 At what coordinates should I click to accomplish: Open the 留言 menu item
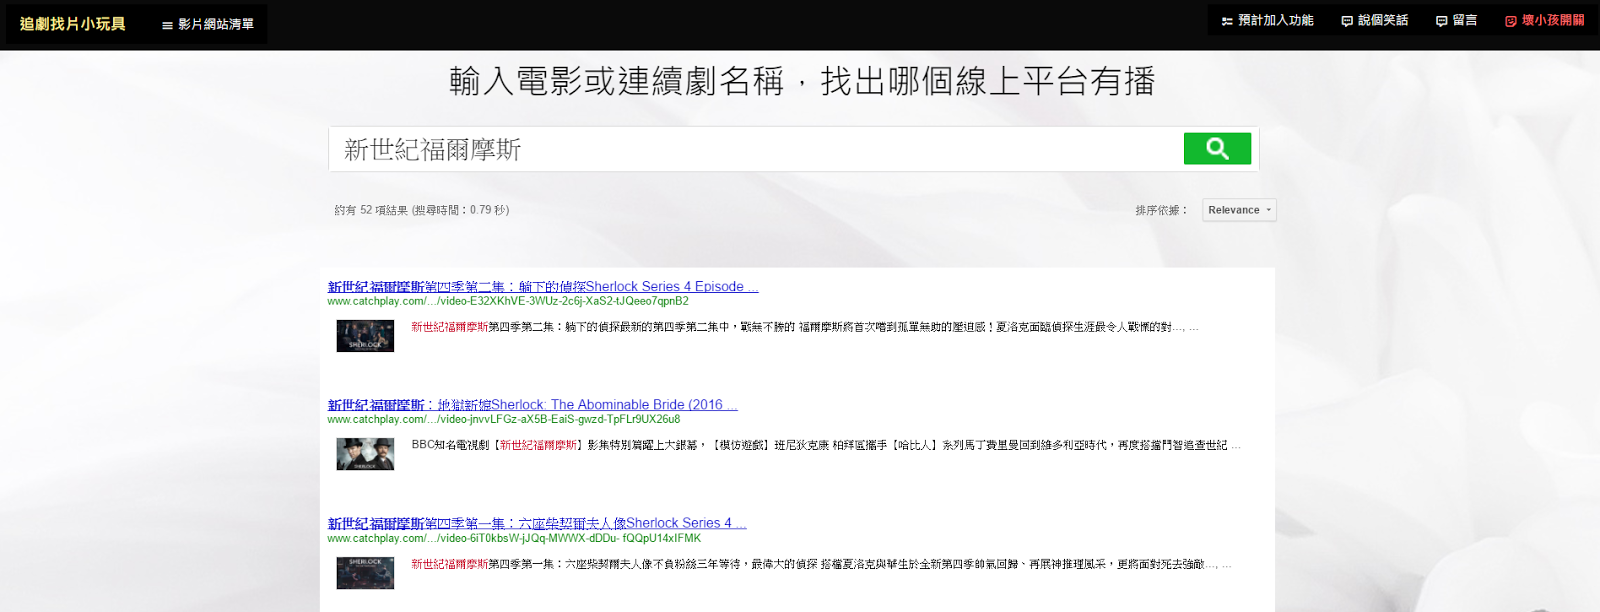tap(1457, 20)
